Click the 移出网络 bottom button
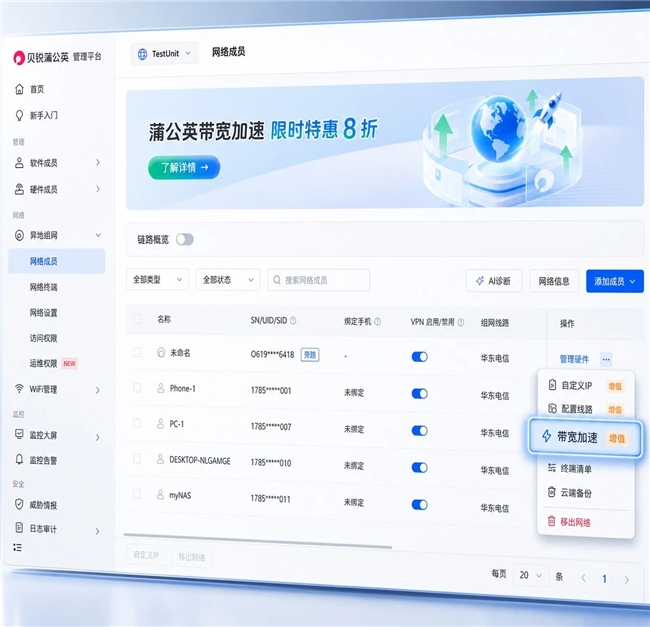Viewport: 650px width, 627px height. (192, 557)
